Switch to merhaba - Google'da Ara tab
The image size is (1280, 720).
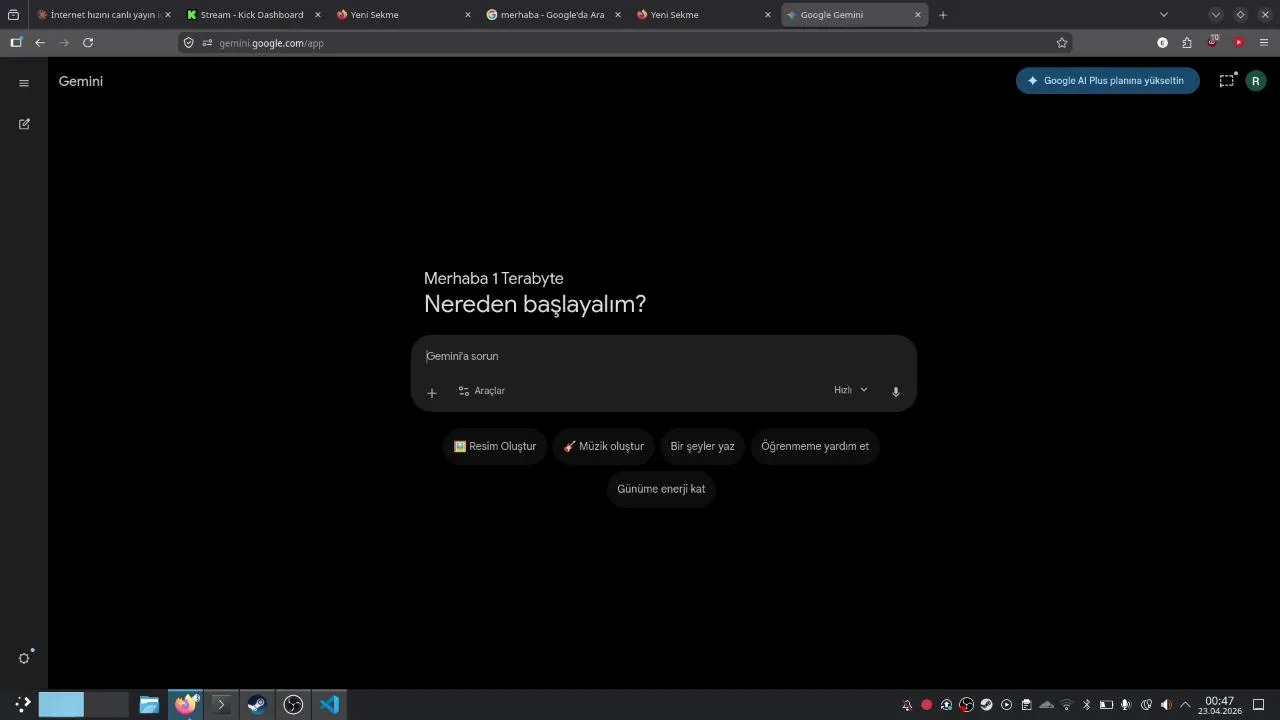[x=553, y=15]
